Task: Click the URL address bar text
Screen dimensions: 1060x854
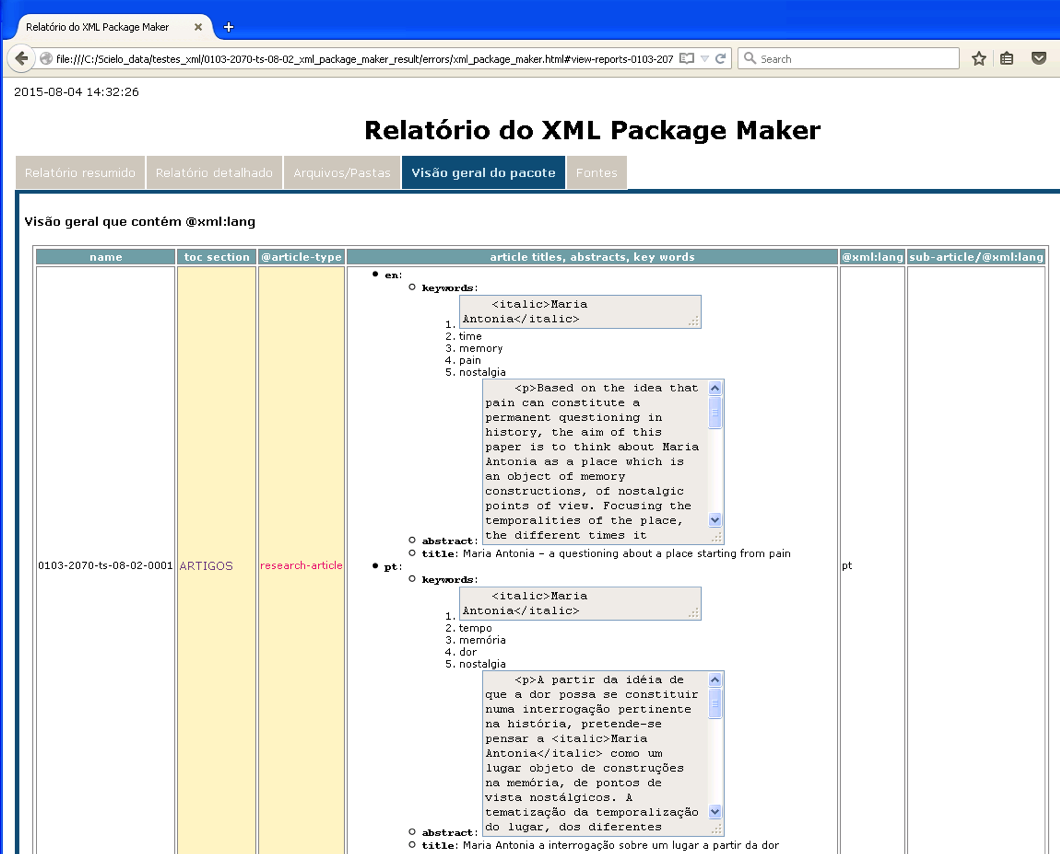Action: click(364, 59)
